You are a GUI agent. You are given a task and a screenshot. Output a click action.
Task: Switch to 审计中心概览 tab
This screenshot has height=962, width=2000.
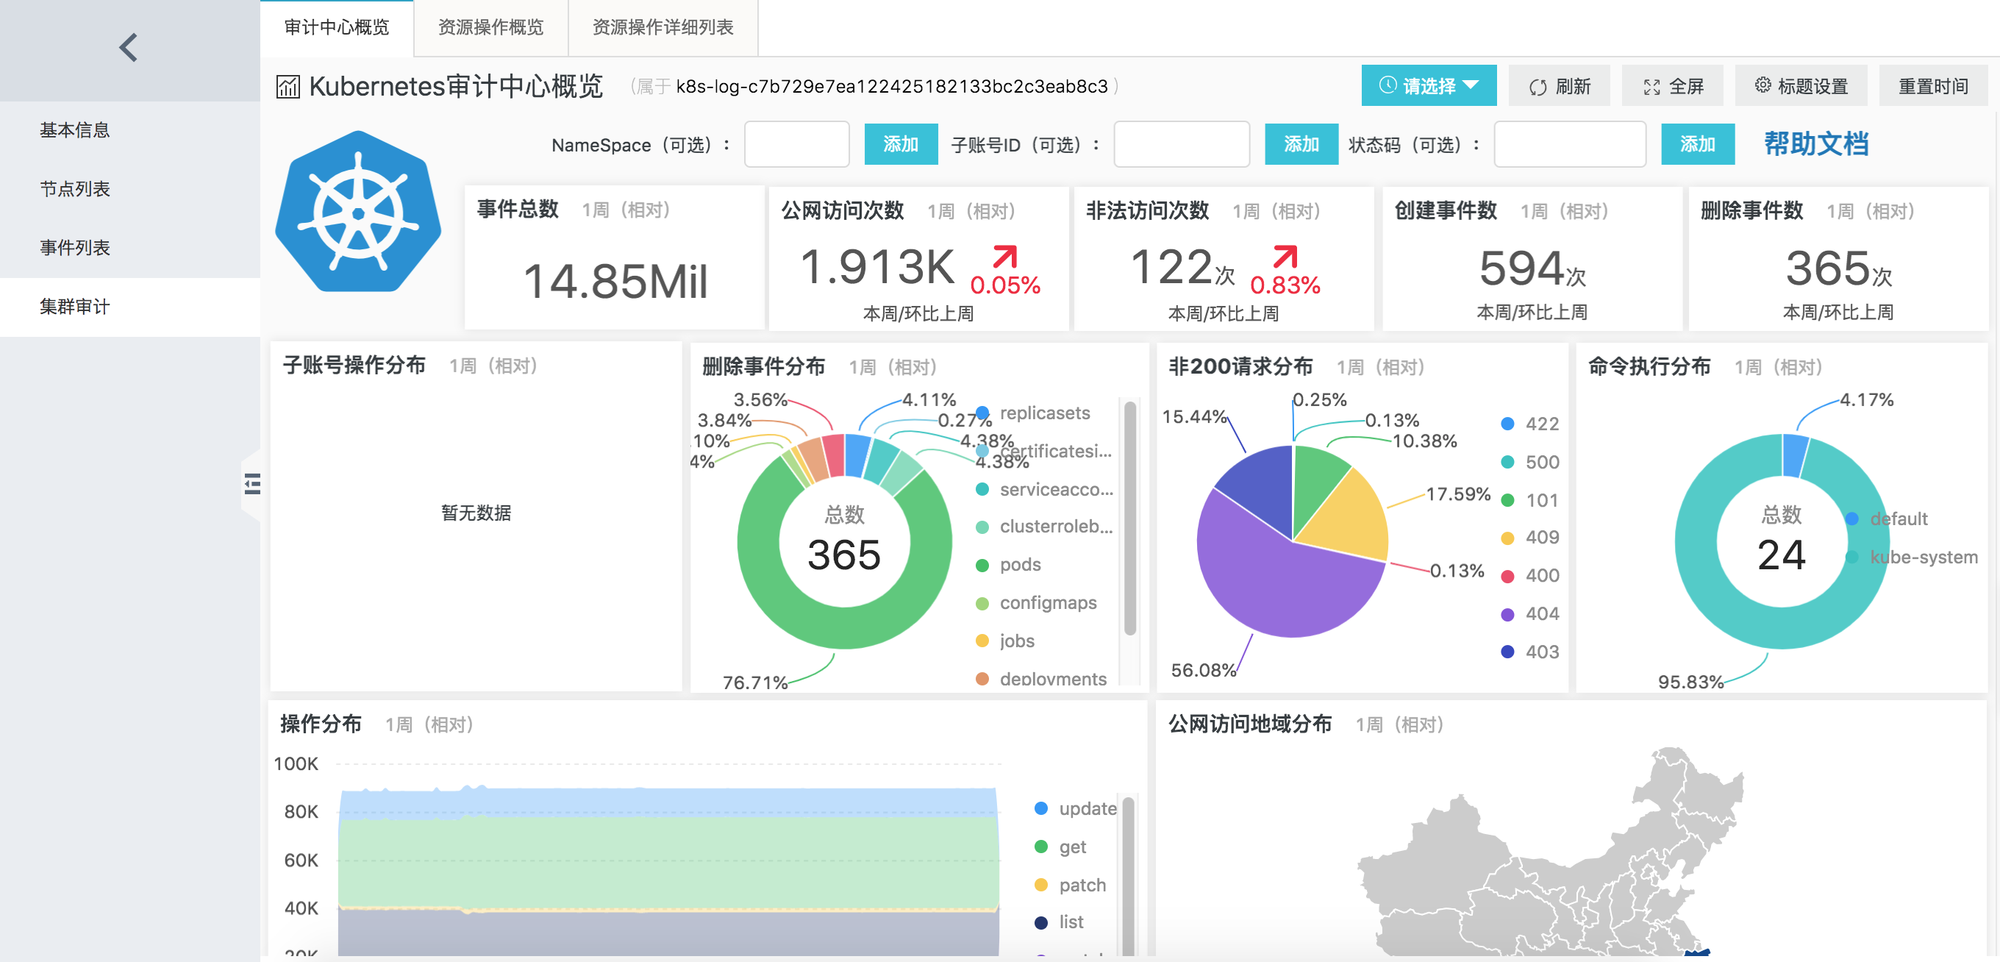point(337,28)
